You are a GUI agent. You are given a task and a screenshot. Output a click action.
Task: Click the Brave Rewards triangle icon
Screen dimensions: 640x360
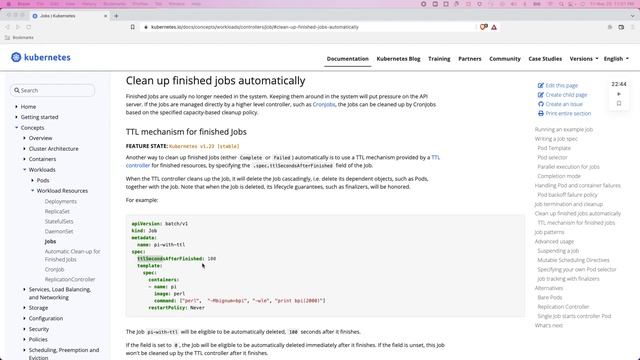point(494,27)
